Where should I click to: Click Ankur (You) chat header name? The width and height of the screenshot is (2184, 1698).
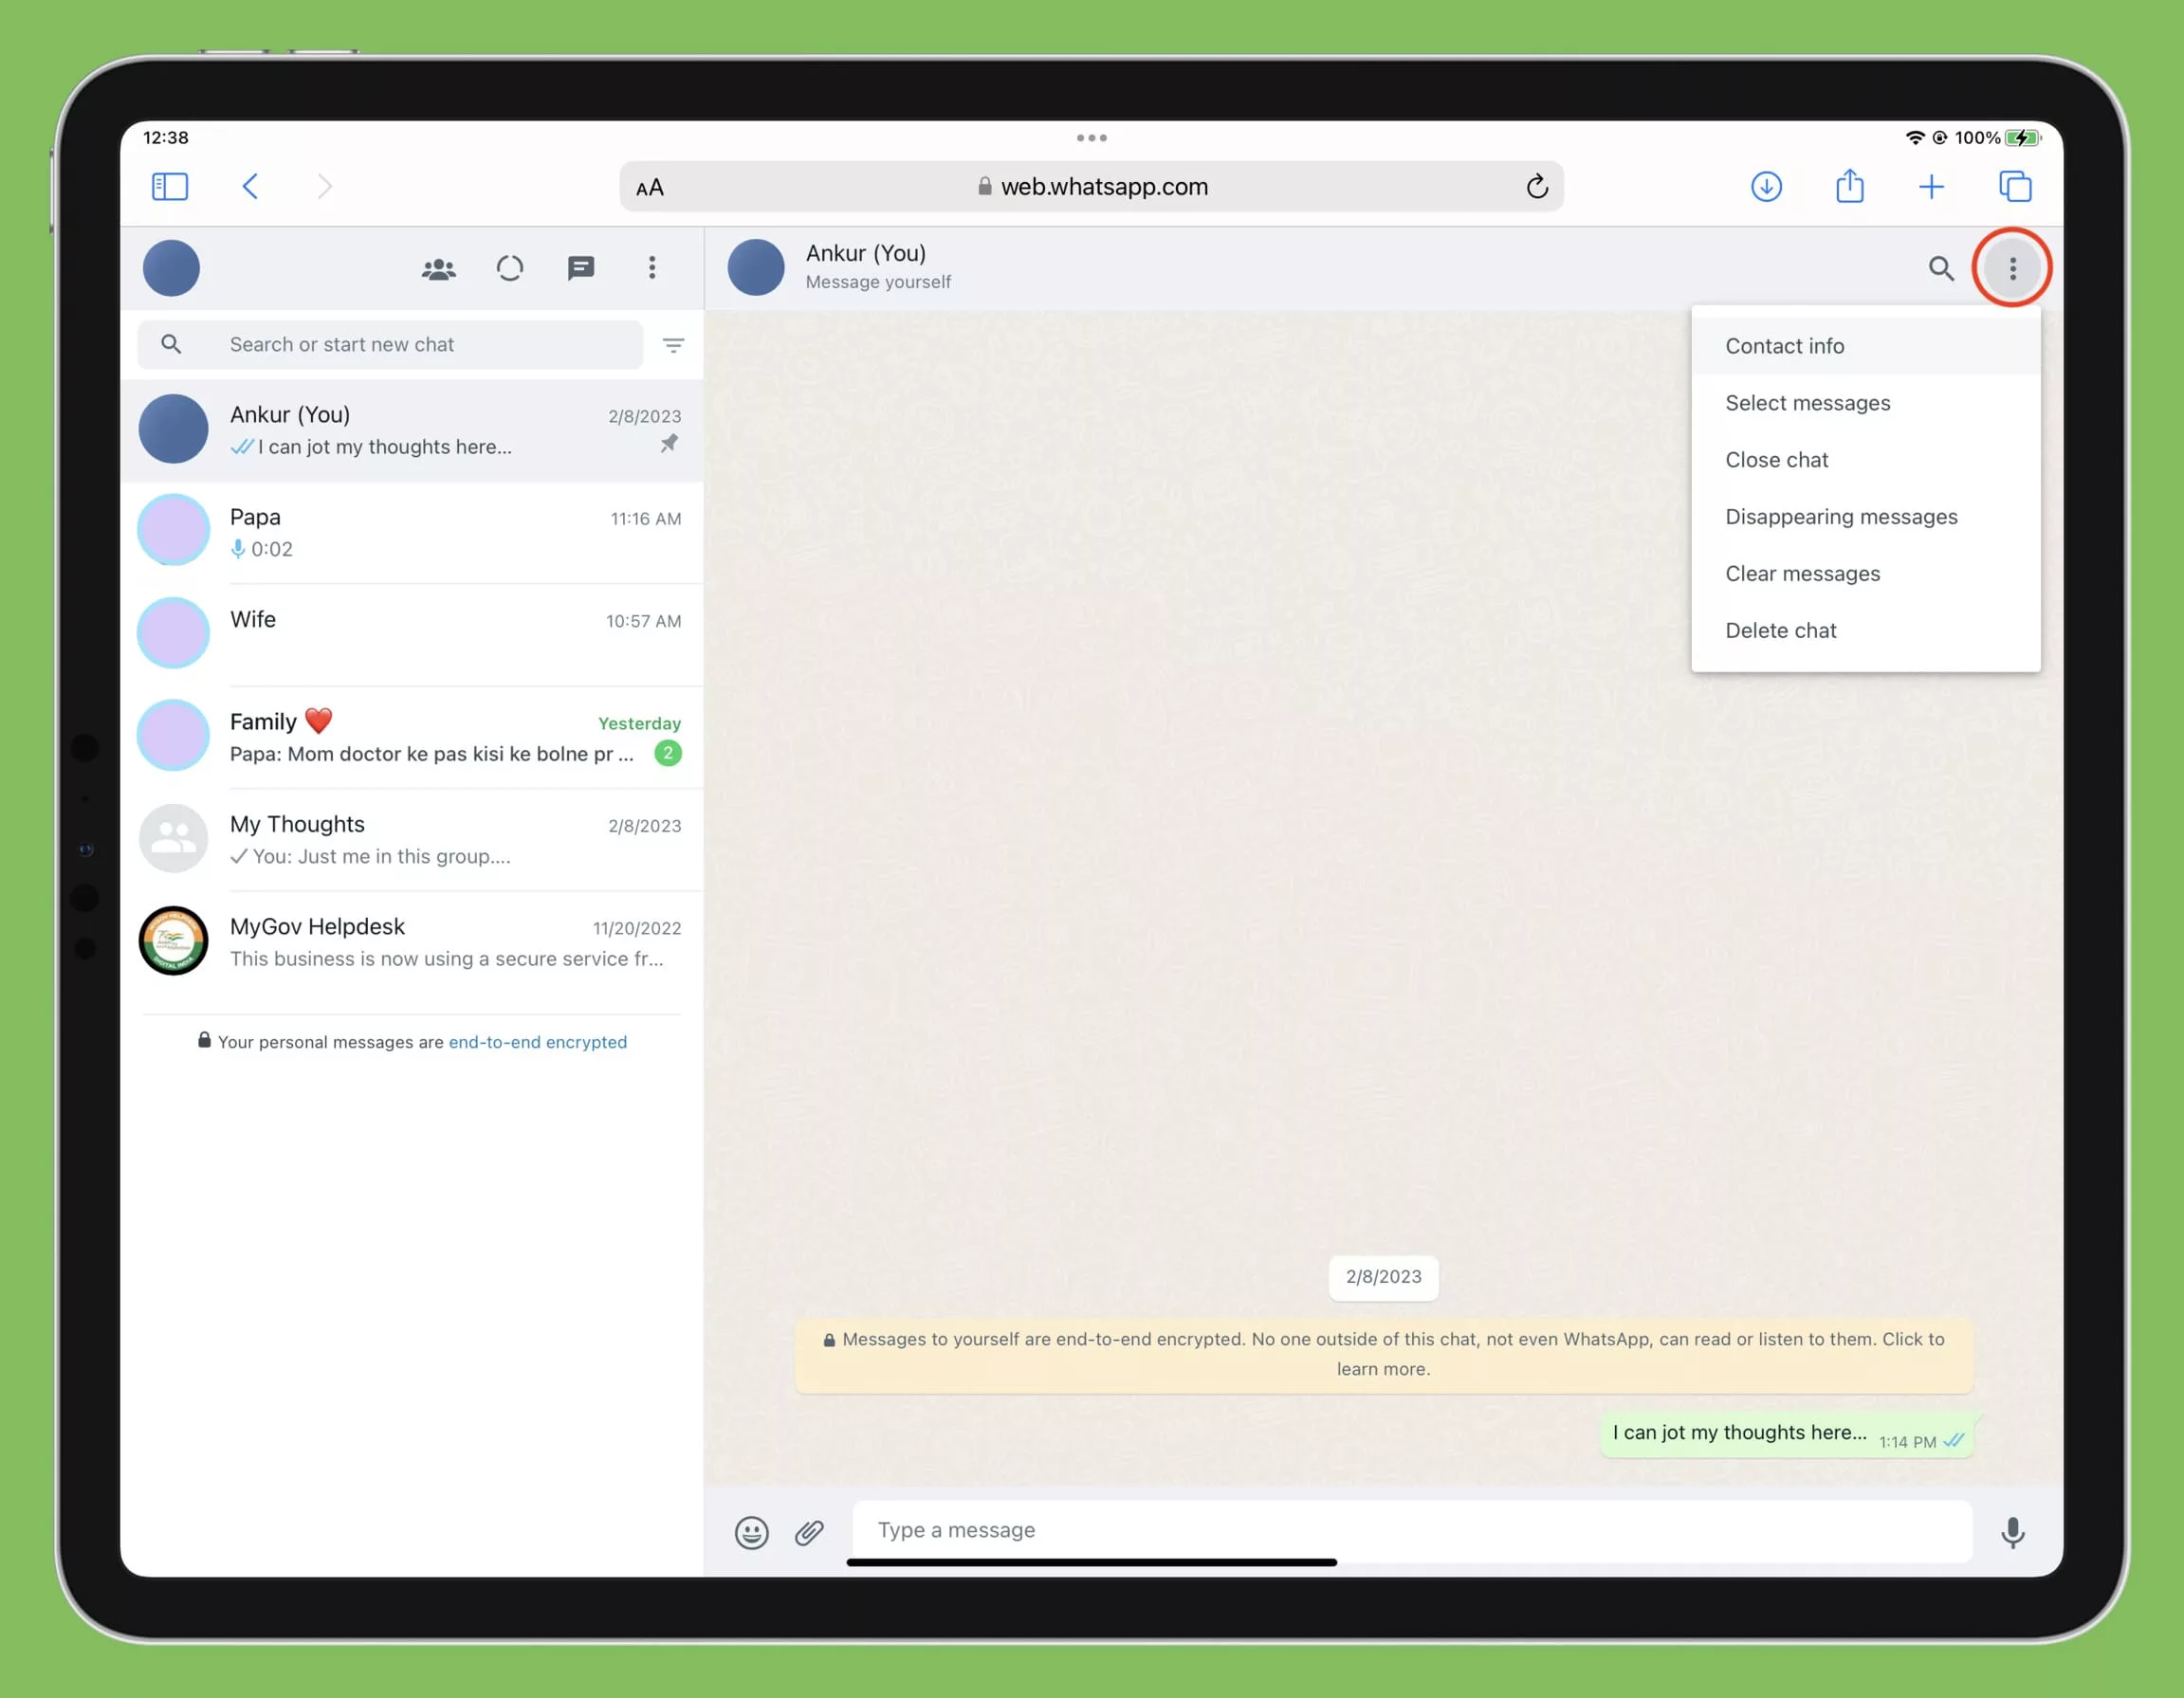coord(866,253)
